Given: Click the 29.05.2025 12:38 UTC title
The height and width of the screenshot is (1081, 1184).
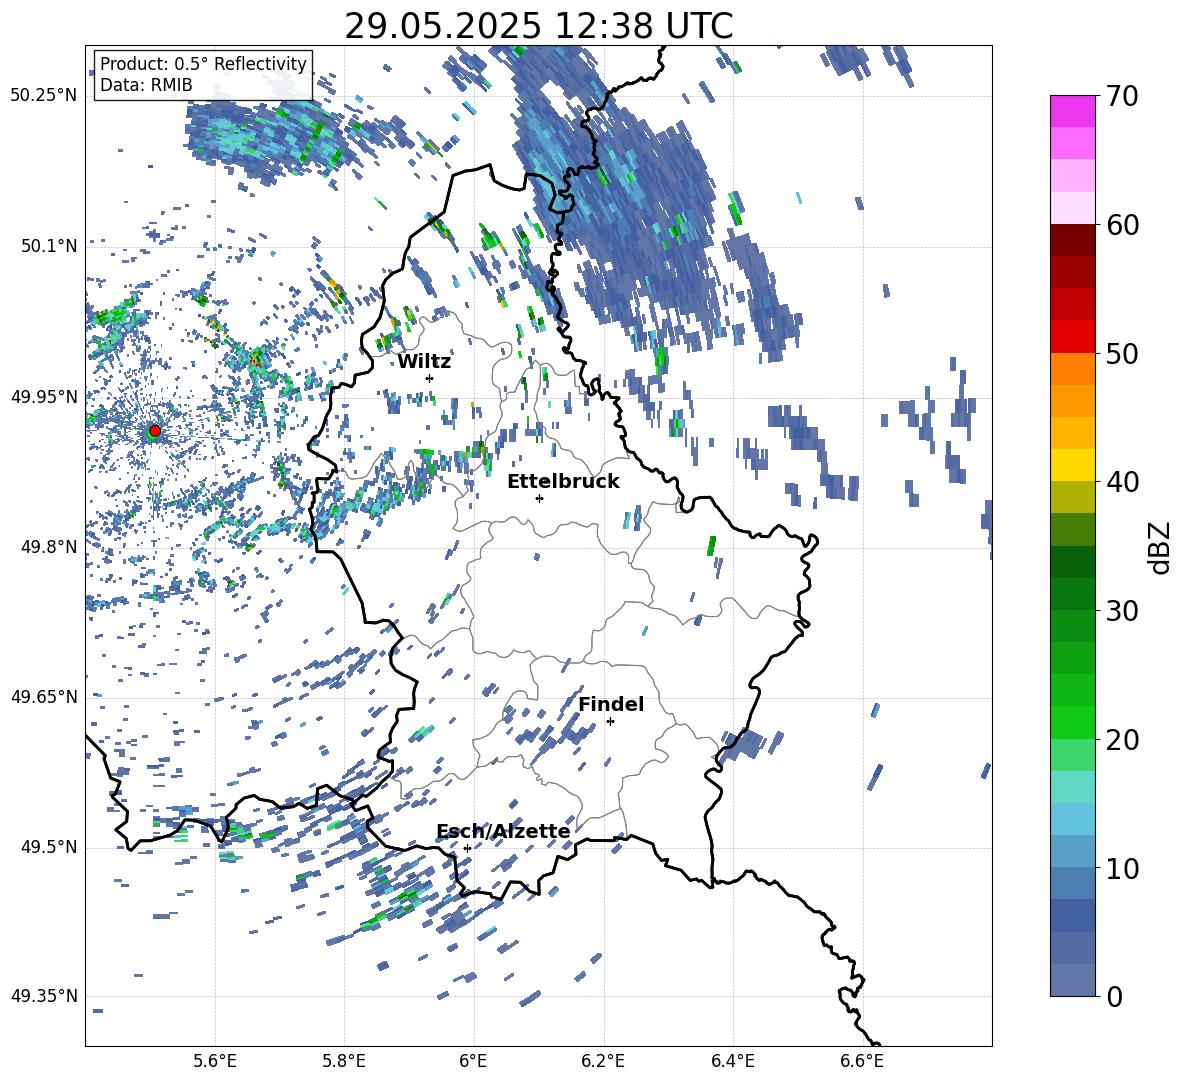Looking at the screenshot, I should 539,26.
